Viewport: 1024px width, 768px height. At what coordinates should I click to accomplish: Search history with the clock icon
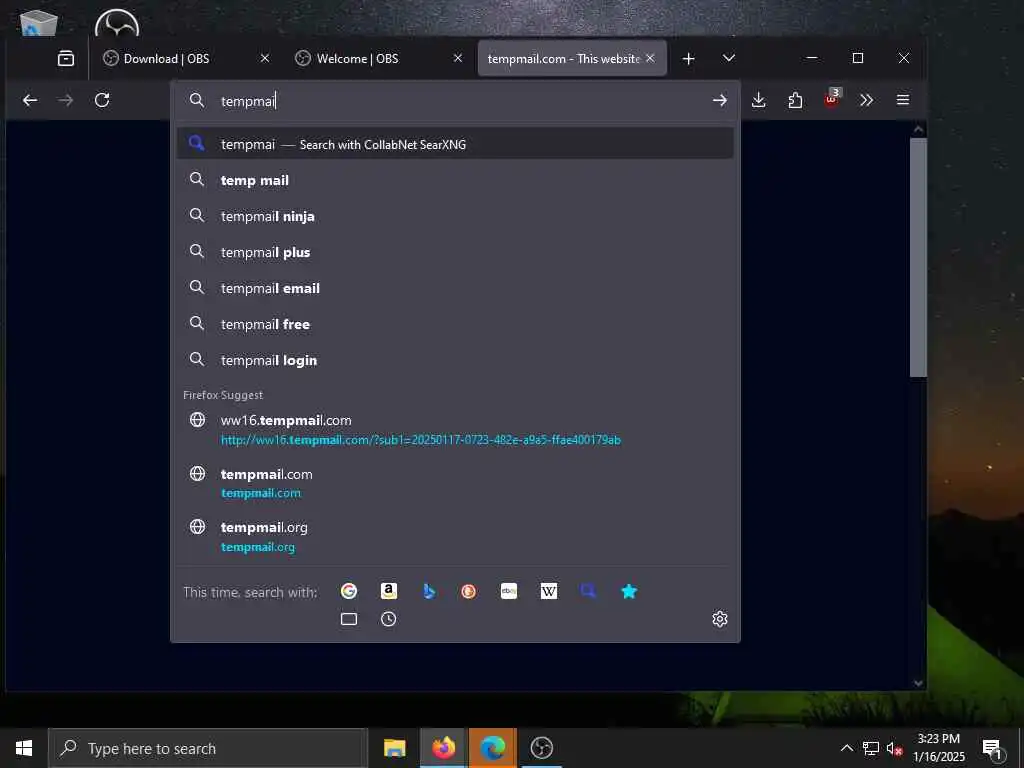coord(389,619)
